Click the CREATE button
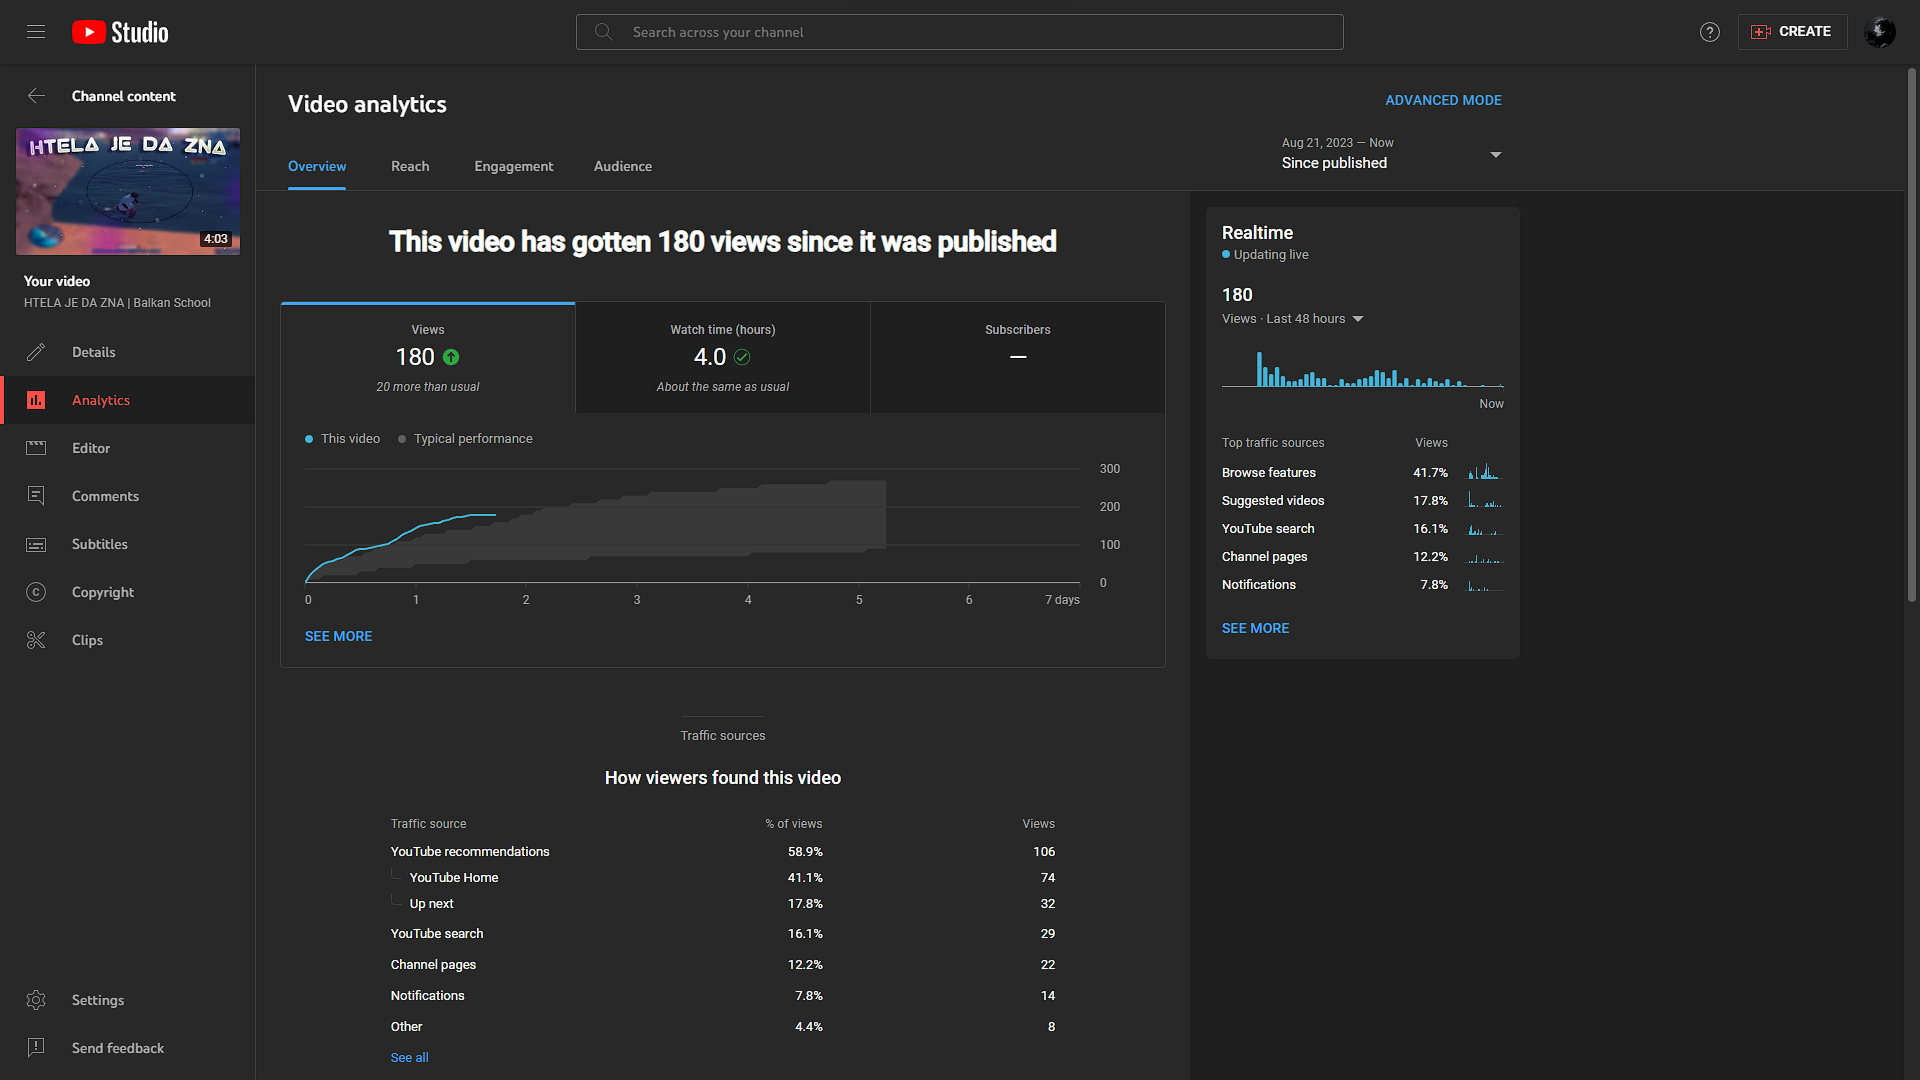The height and width of the screenshot is (1080, 1920). pos(1792,32)
